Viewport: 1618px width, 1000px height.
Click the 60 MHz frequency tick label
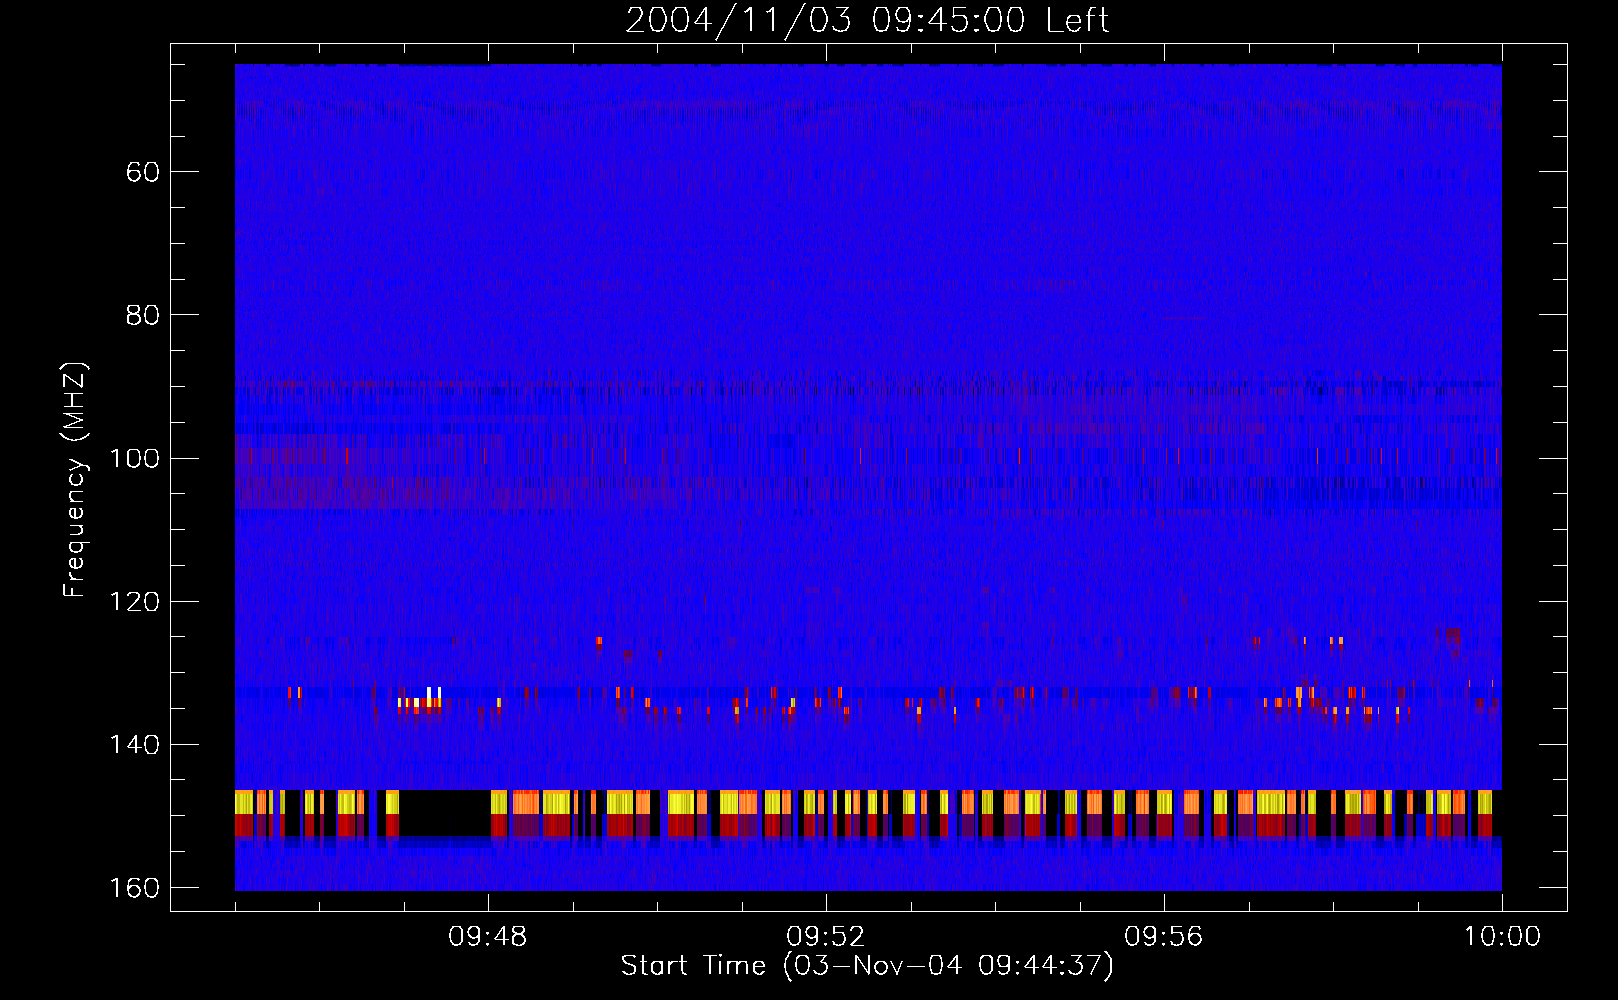tap(143, 172)
